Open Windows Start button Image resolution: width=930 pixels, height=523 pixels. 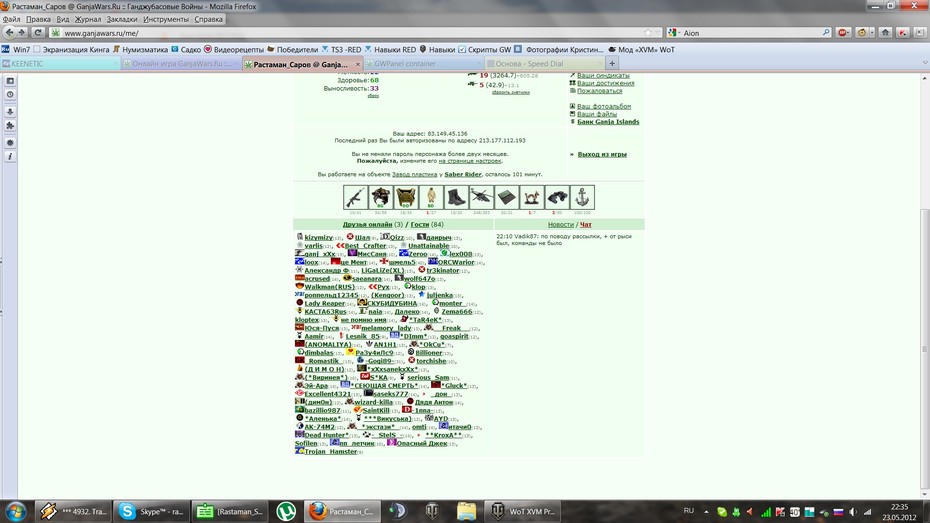(15, 511)
